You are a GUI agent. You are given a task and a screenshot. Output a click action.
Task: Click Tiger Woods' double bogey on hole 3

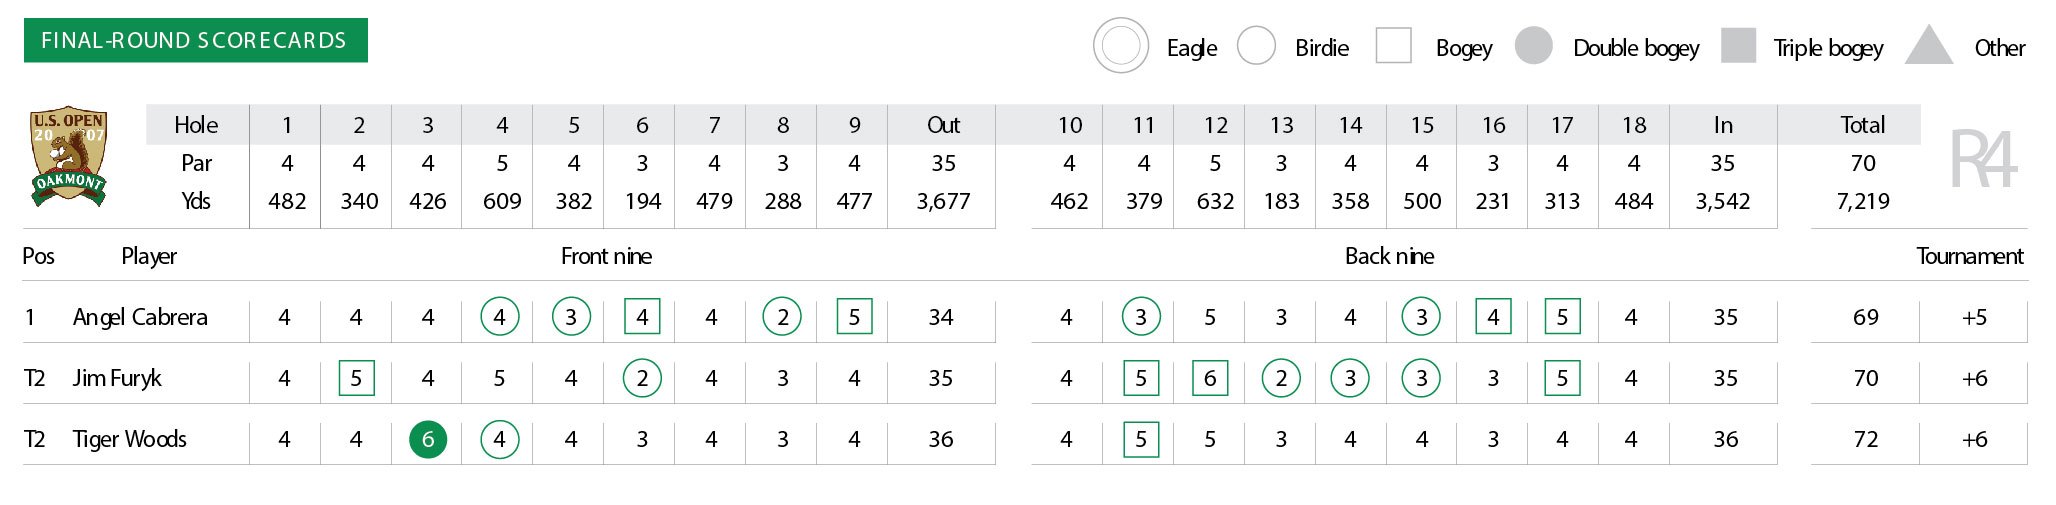pos(428,439)
